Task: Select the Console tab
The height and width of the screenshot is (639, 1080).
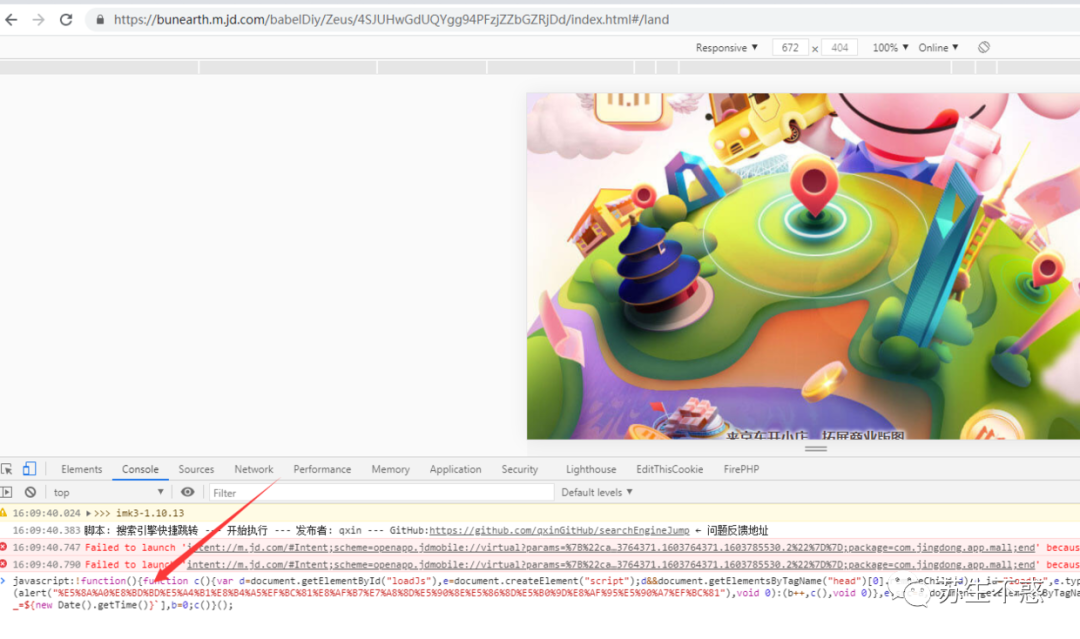Action: pos(141,469)
